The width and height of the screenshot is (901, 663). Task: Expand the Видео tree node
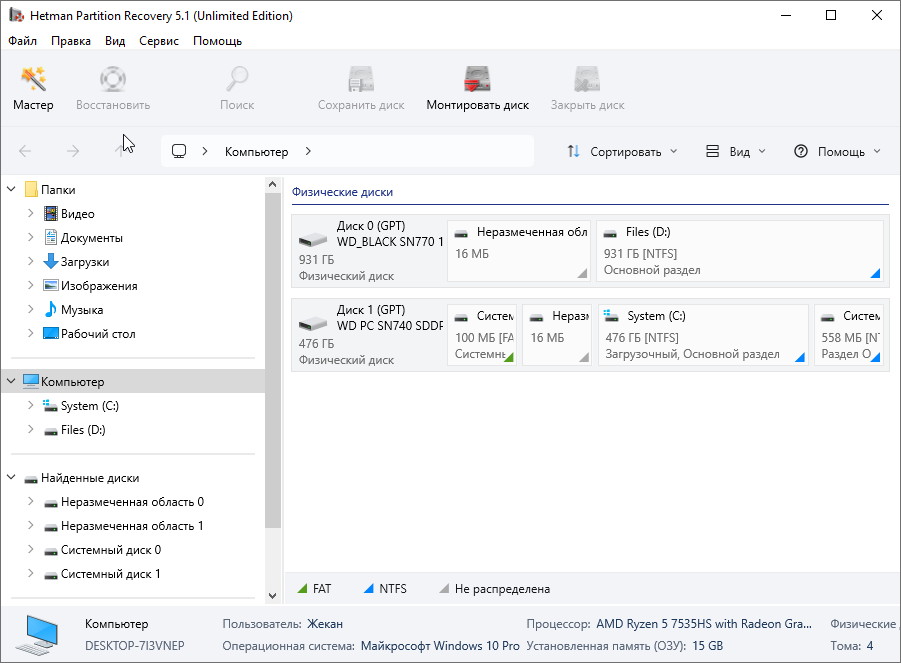[x=30, y=213]
